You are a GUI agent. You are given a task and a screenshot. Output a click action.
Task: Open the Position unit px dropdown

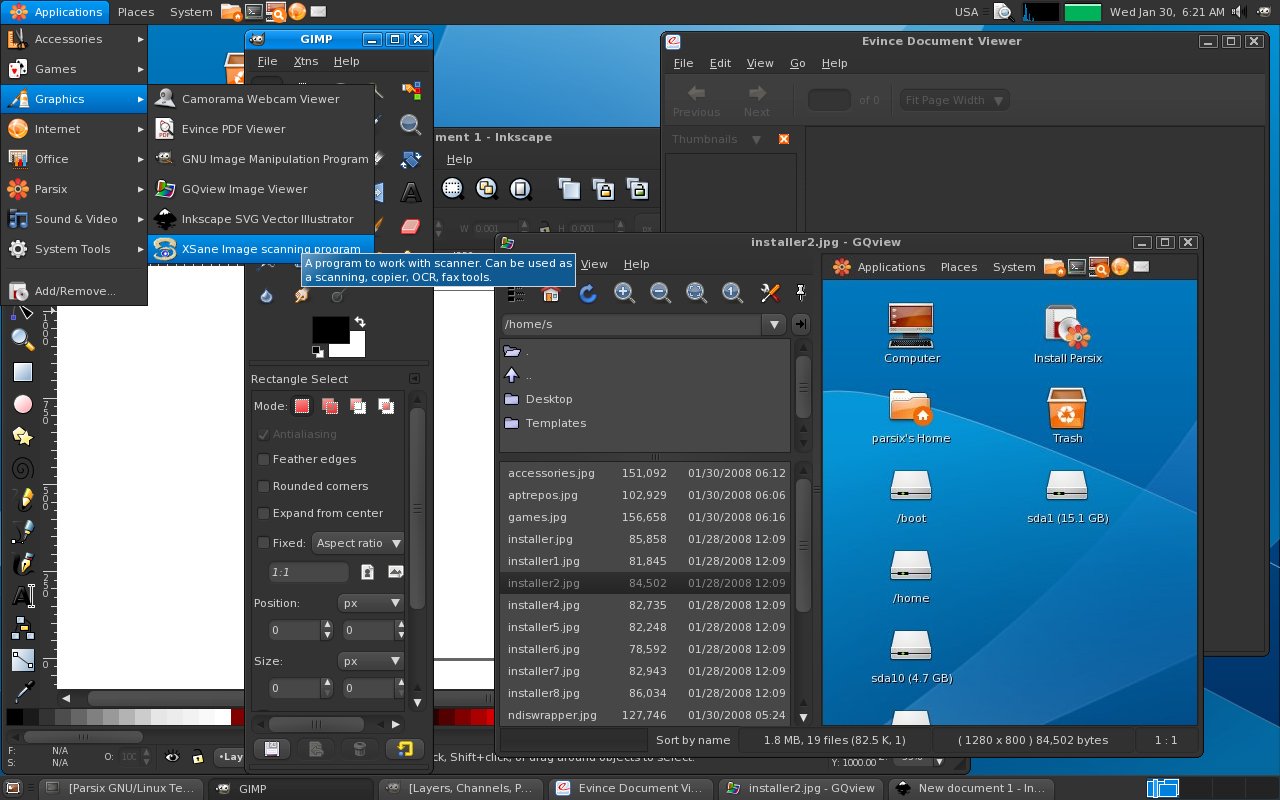pos(370,603)
